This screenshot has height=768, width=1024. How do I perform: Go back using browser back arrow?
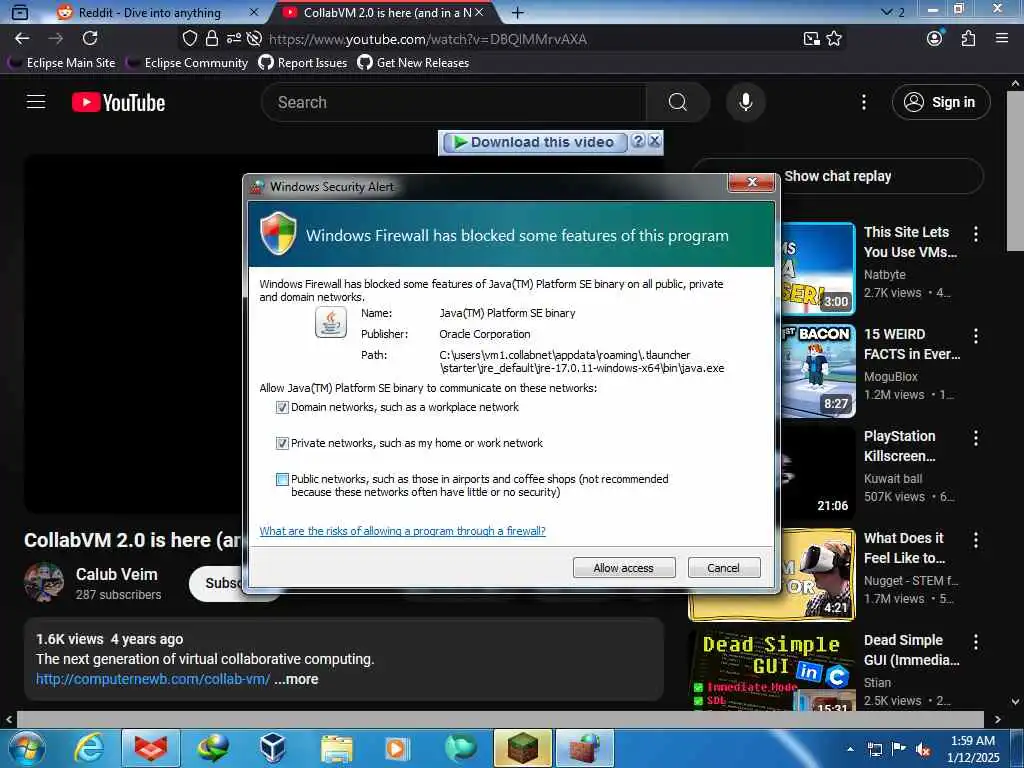pos(22,39)
